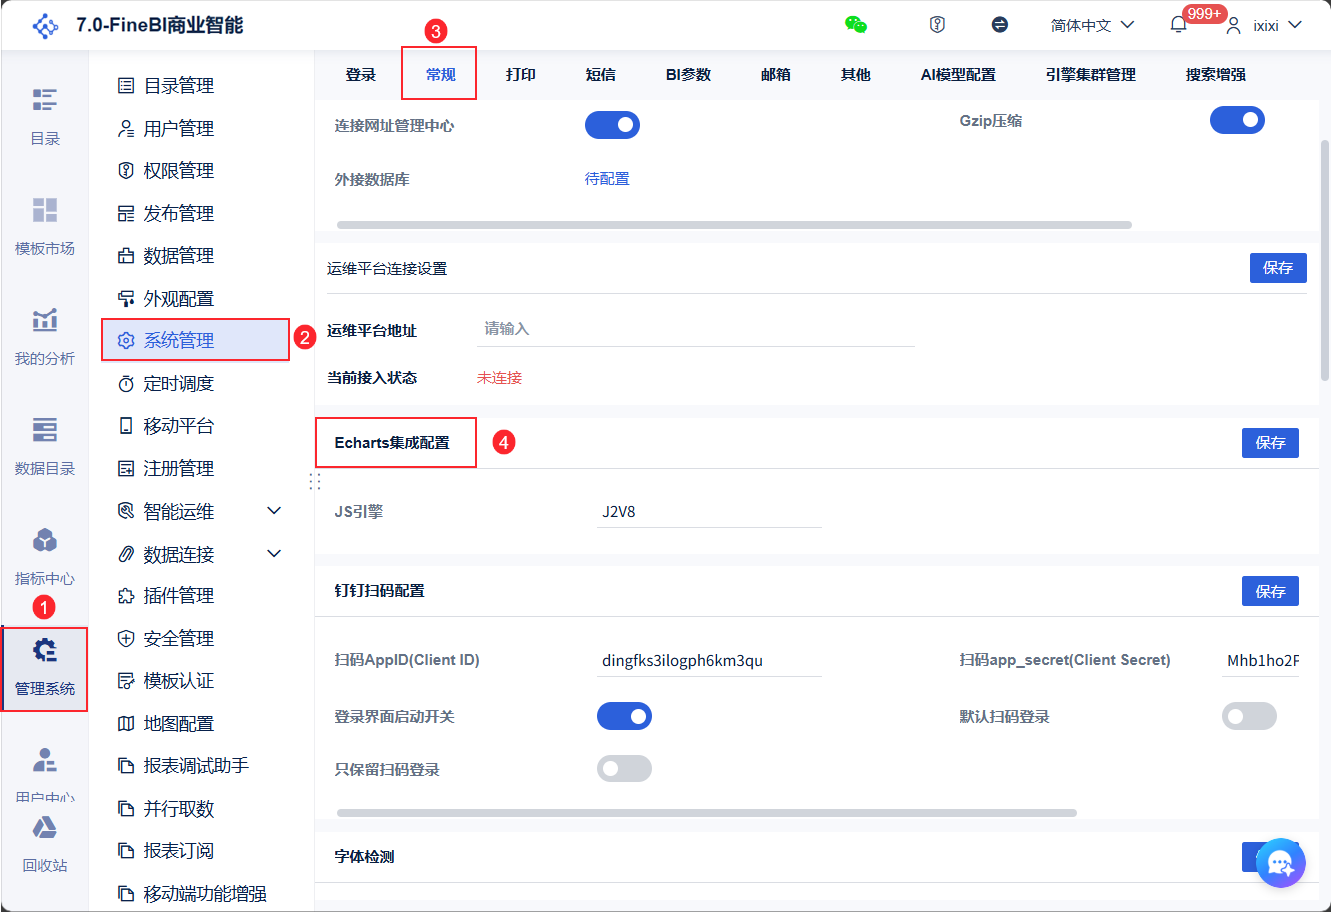1331x912 pixels.
Task: Open the 简体中文 language dropdown
Action: click(x=1092, y=25)
